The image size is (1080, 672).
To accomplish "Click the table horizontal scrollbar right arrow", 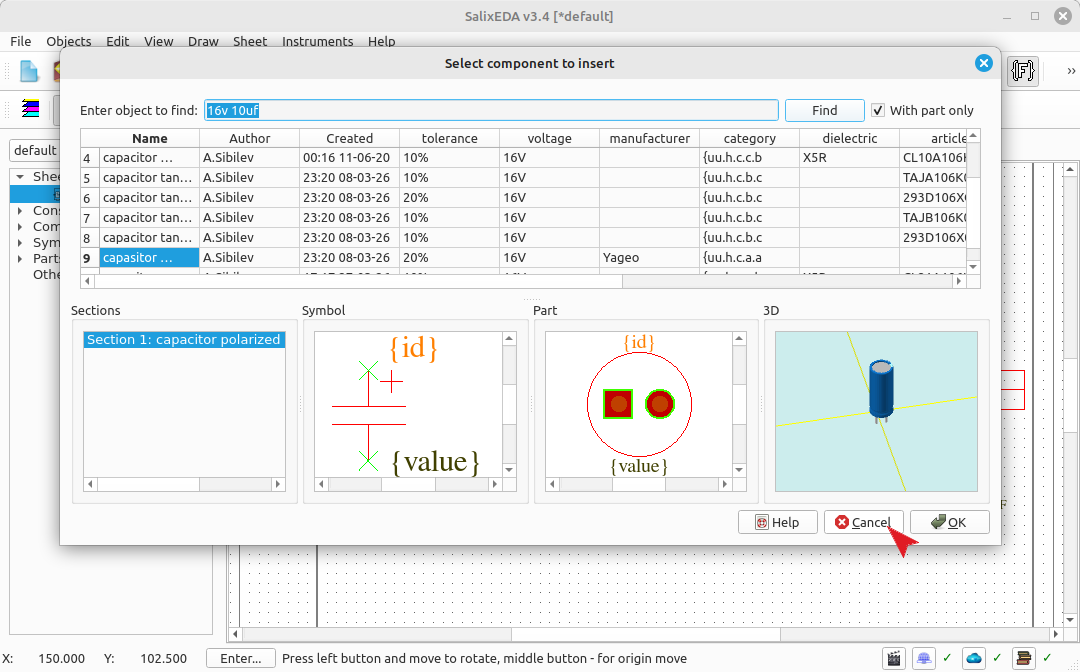I will tap(959, 281).
